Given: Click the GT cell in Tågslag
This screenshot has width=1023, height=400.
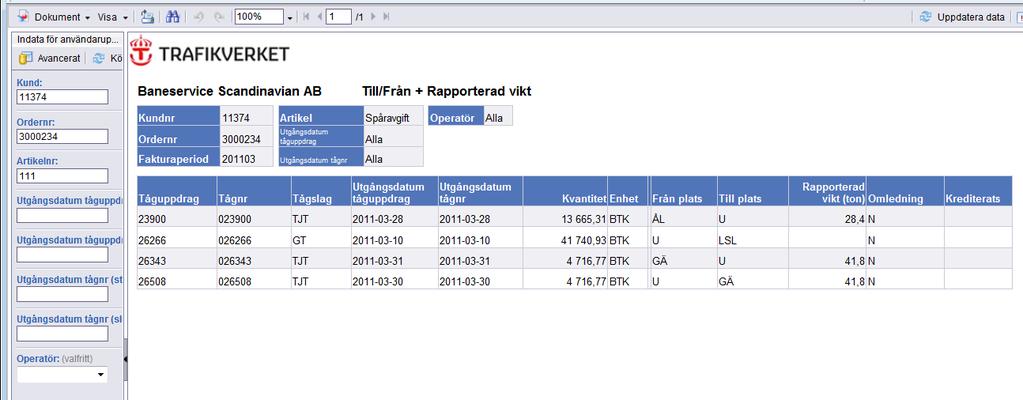Looking at the screenshot, I should [x=321, y=240].
